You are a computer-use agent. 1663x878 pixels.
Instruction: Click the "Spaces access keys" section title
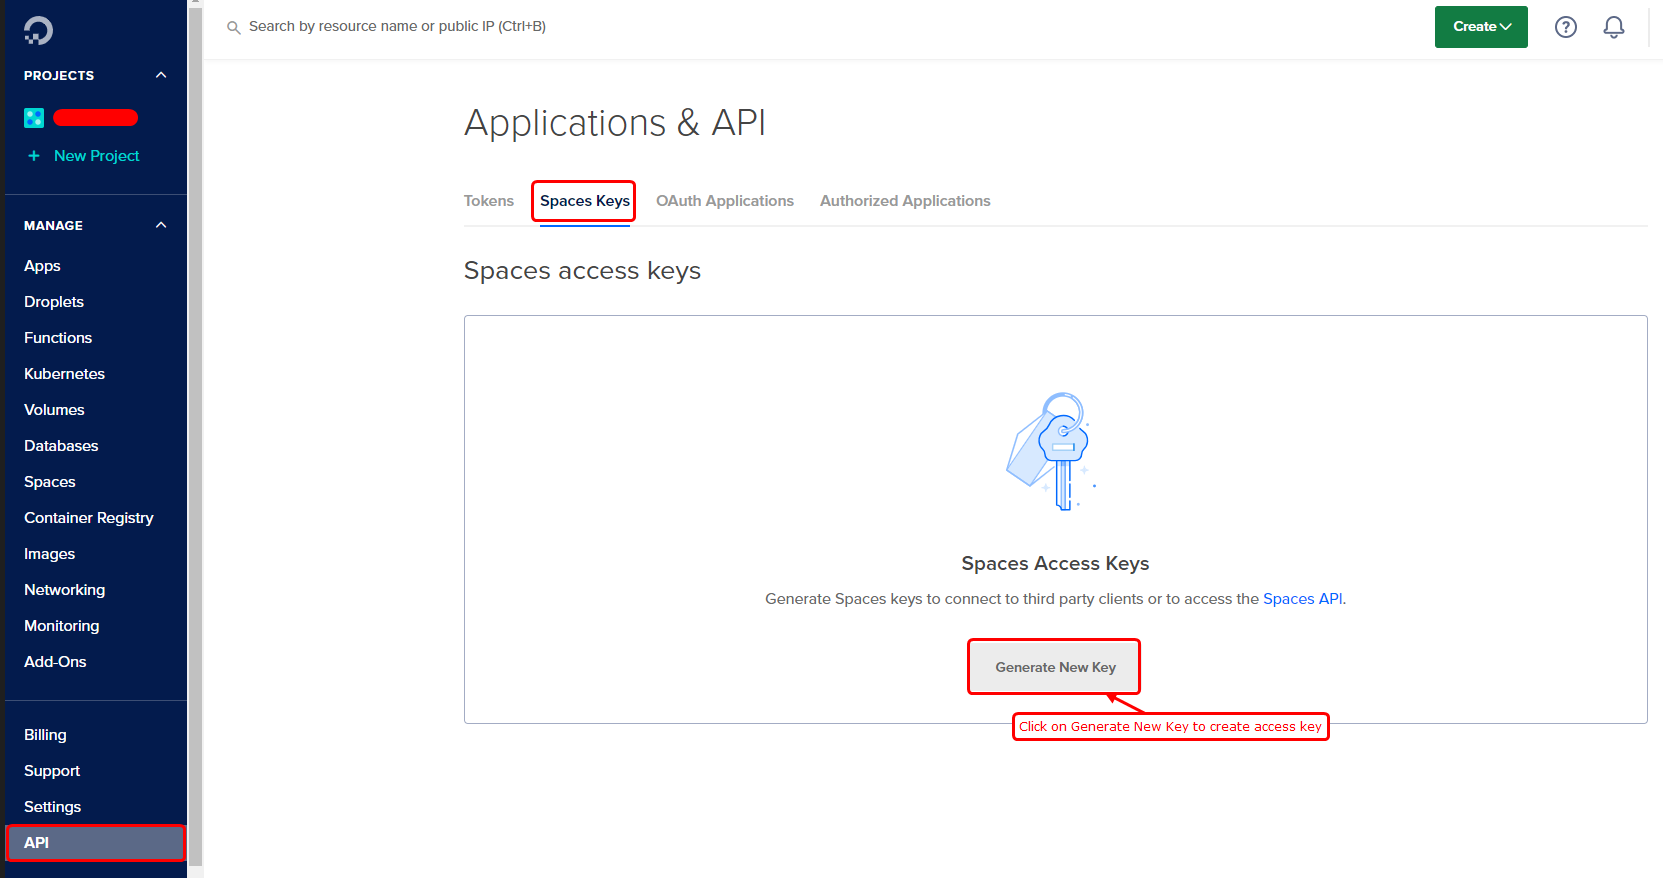pos(582,271)
